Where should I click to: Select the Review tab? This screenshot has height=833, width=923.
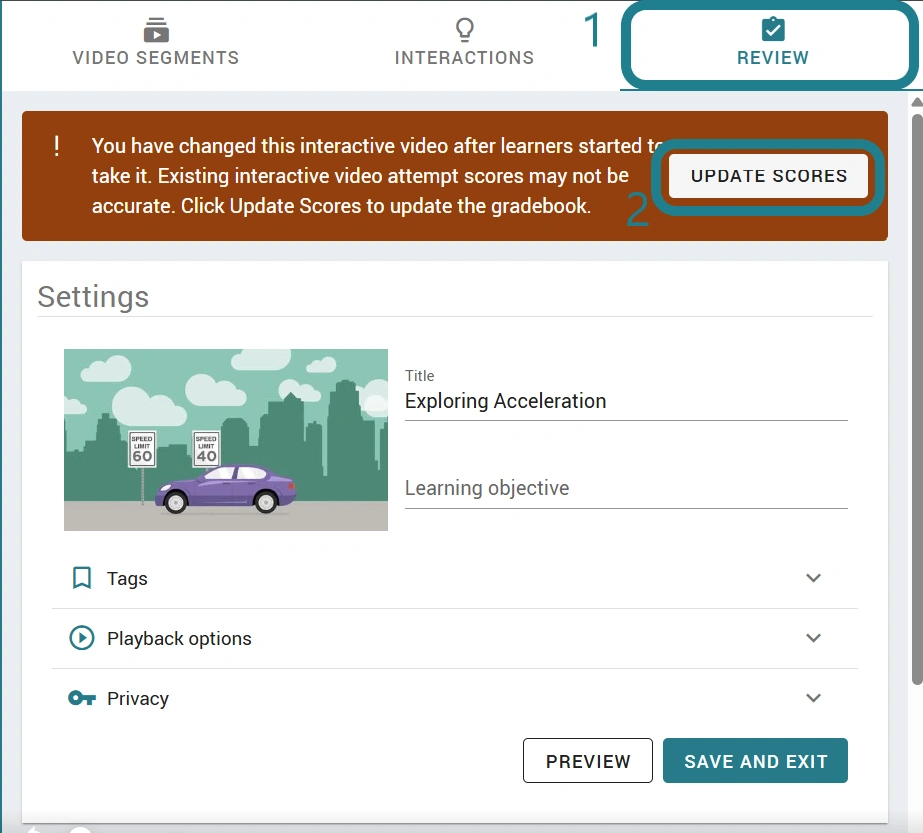point(772,43)
